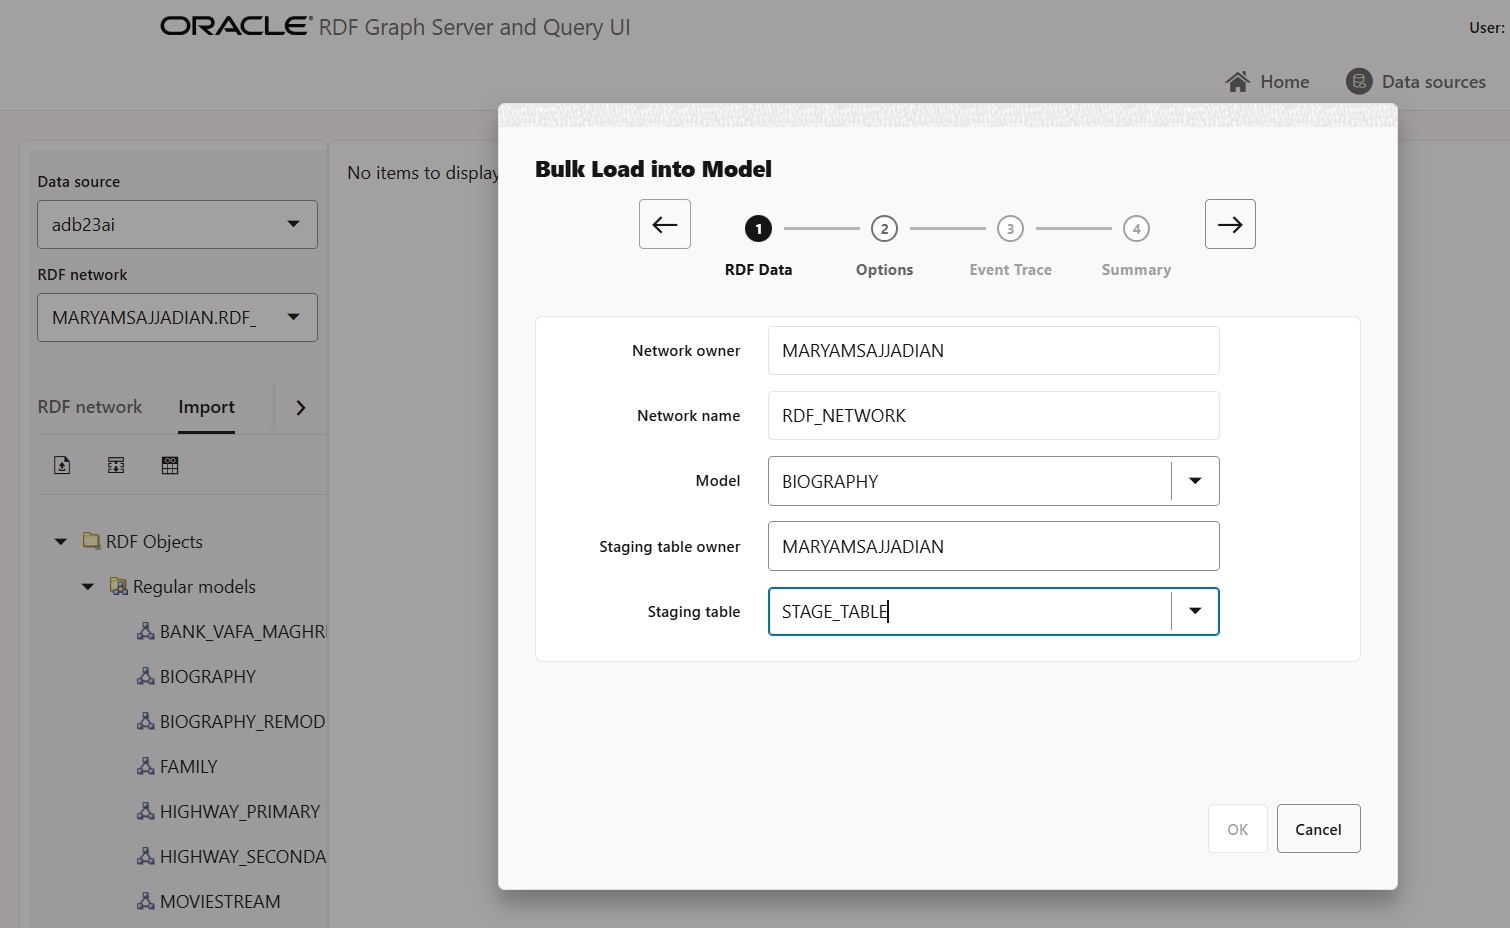Image resolution: width=1510 pixels, height=928 pixels.
Task: Go back using the left arrow button
Action: point(665,224)
